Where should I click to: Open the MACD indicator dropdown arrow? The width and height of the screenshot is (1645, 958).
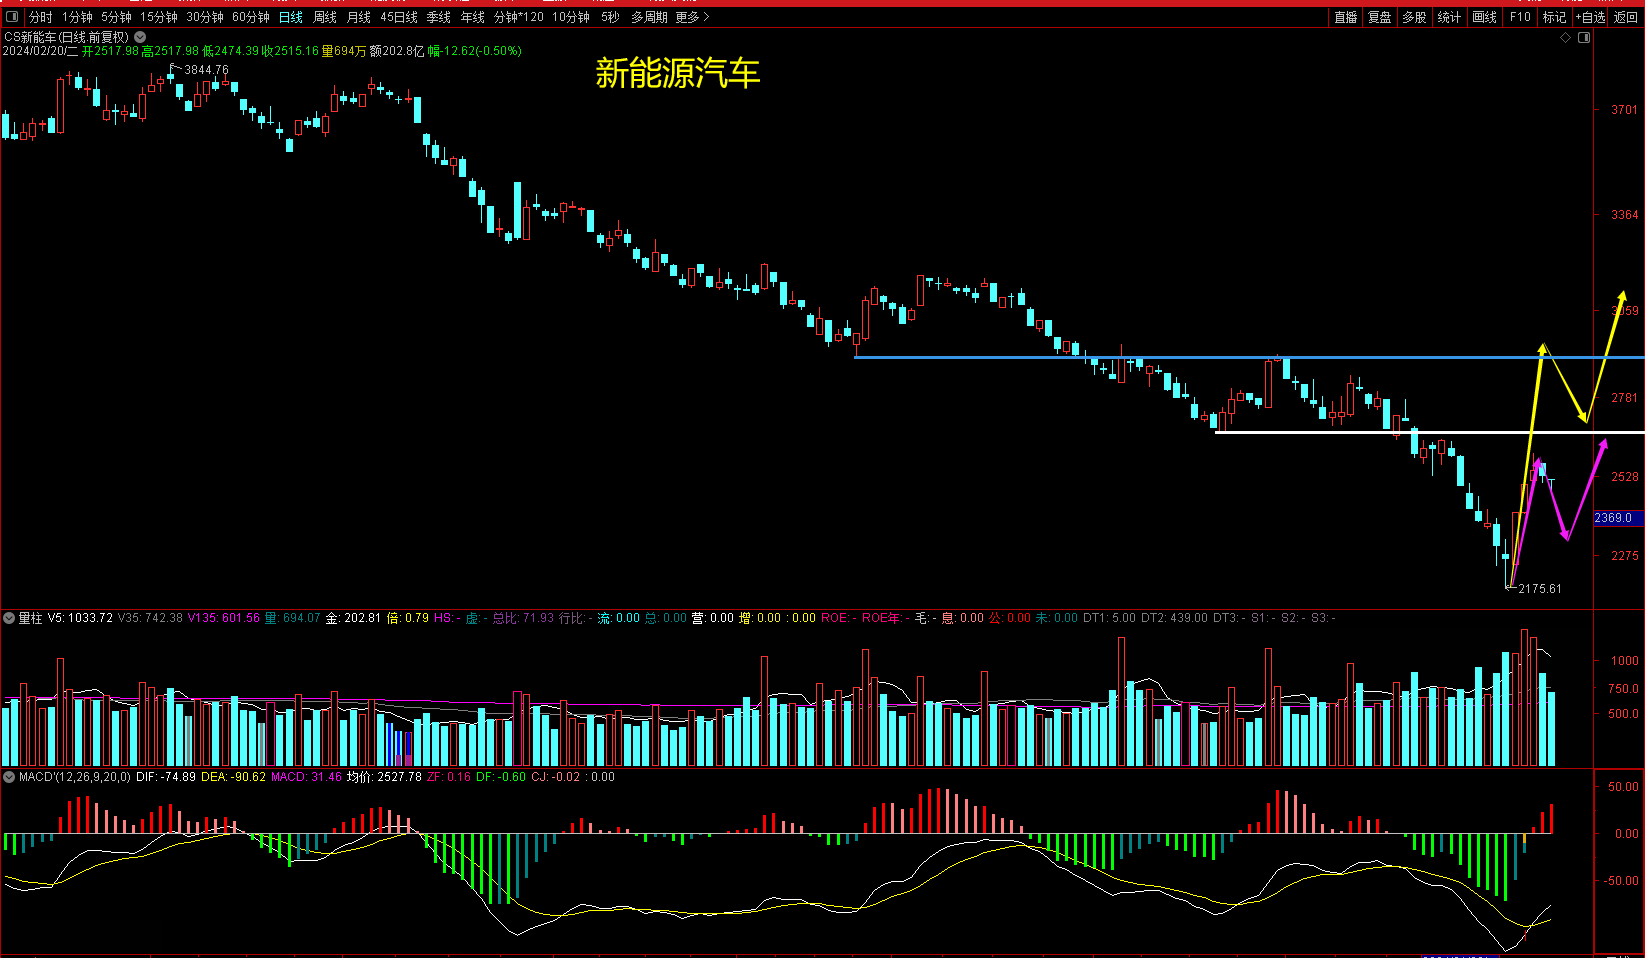tap(9, 777)
